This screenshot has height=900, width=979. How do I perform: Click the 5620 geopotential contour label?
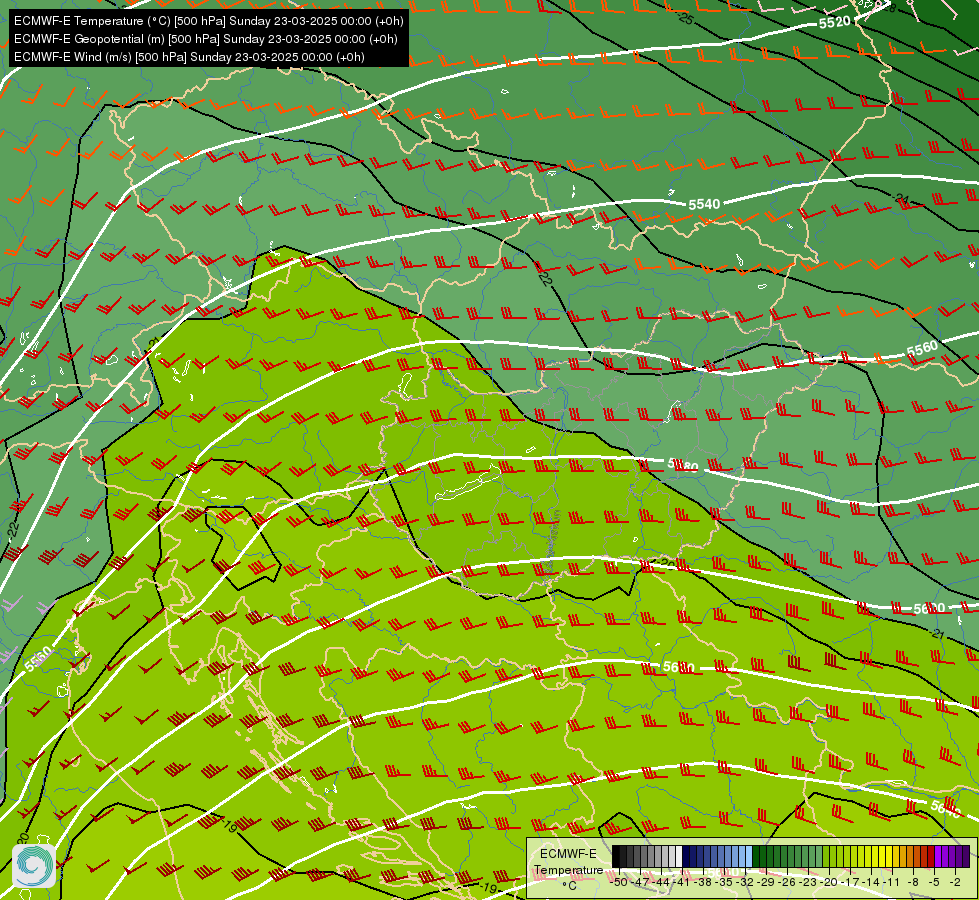tap(679, 667)
